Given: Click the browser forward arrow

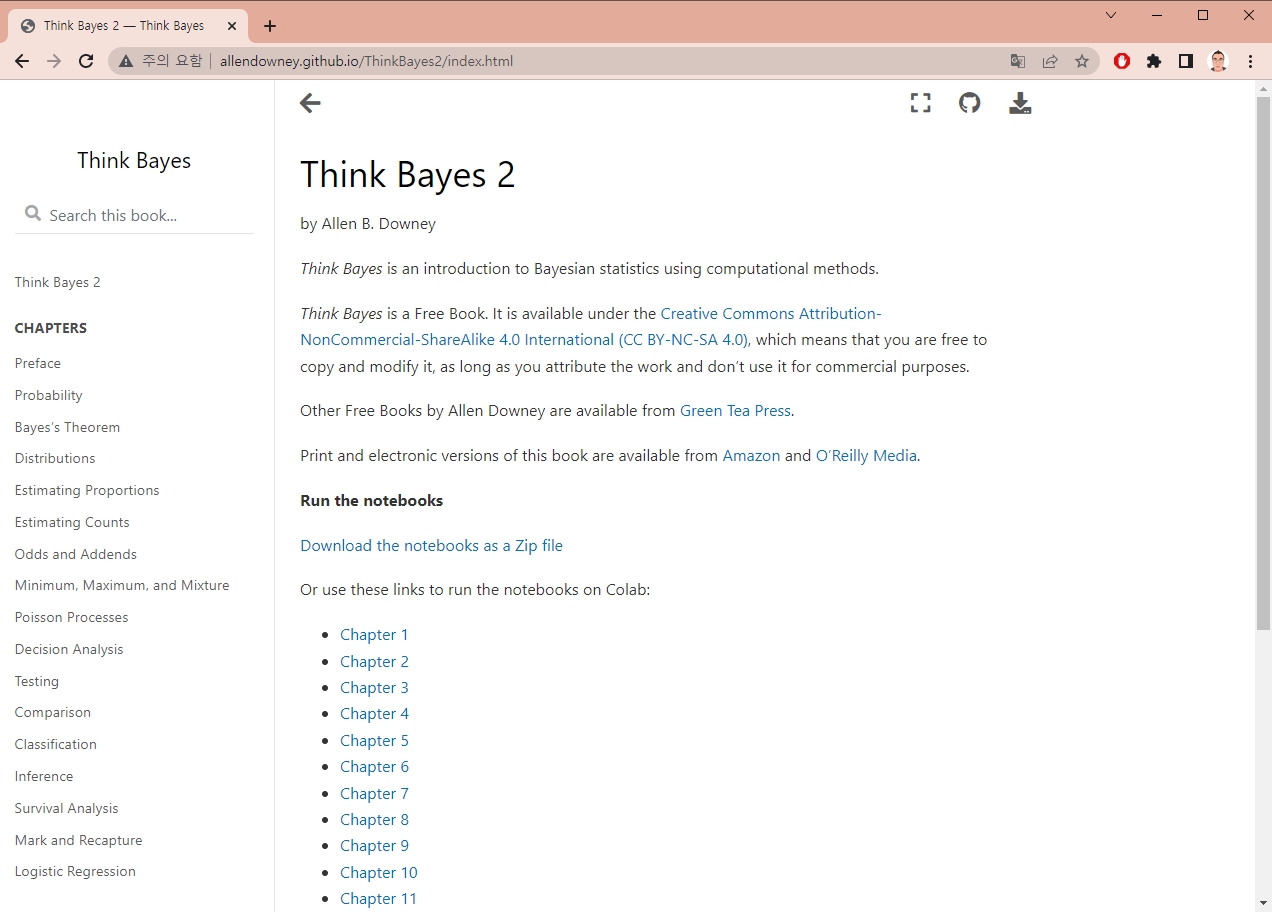Looking at the screenshot, I should [x=54, y=61].
